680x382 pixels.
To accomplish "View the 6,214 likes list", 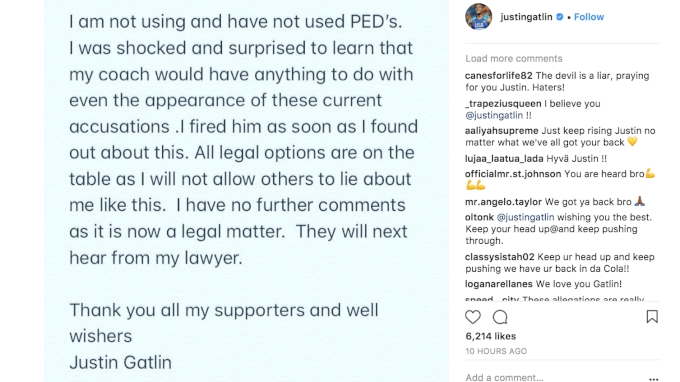I will point(490,336).
